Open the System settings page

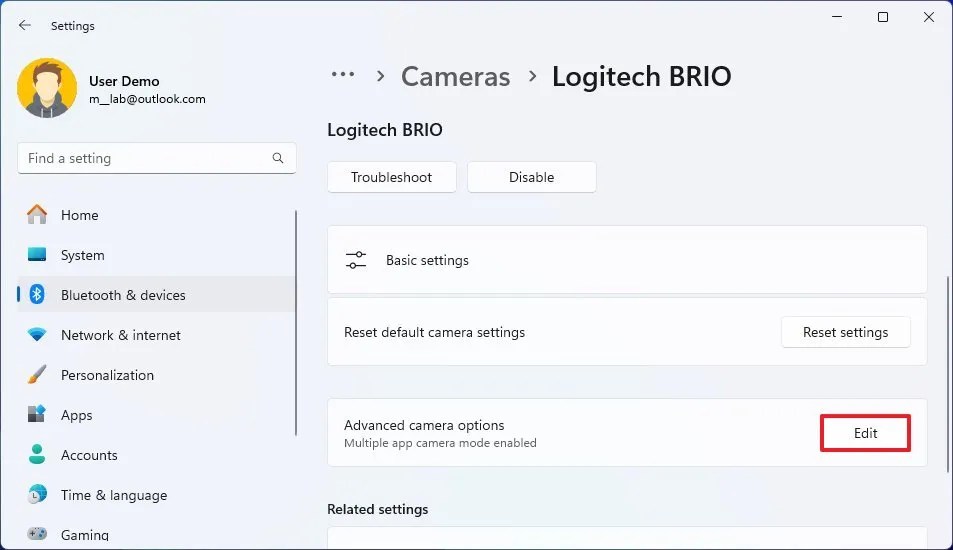pos(157,255)
